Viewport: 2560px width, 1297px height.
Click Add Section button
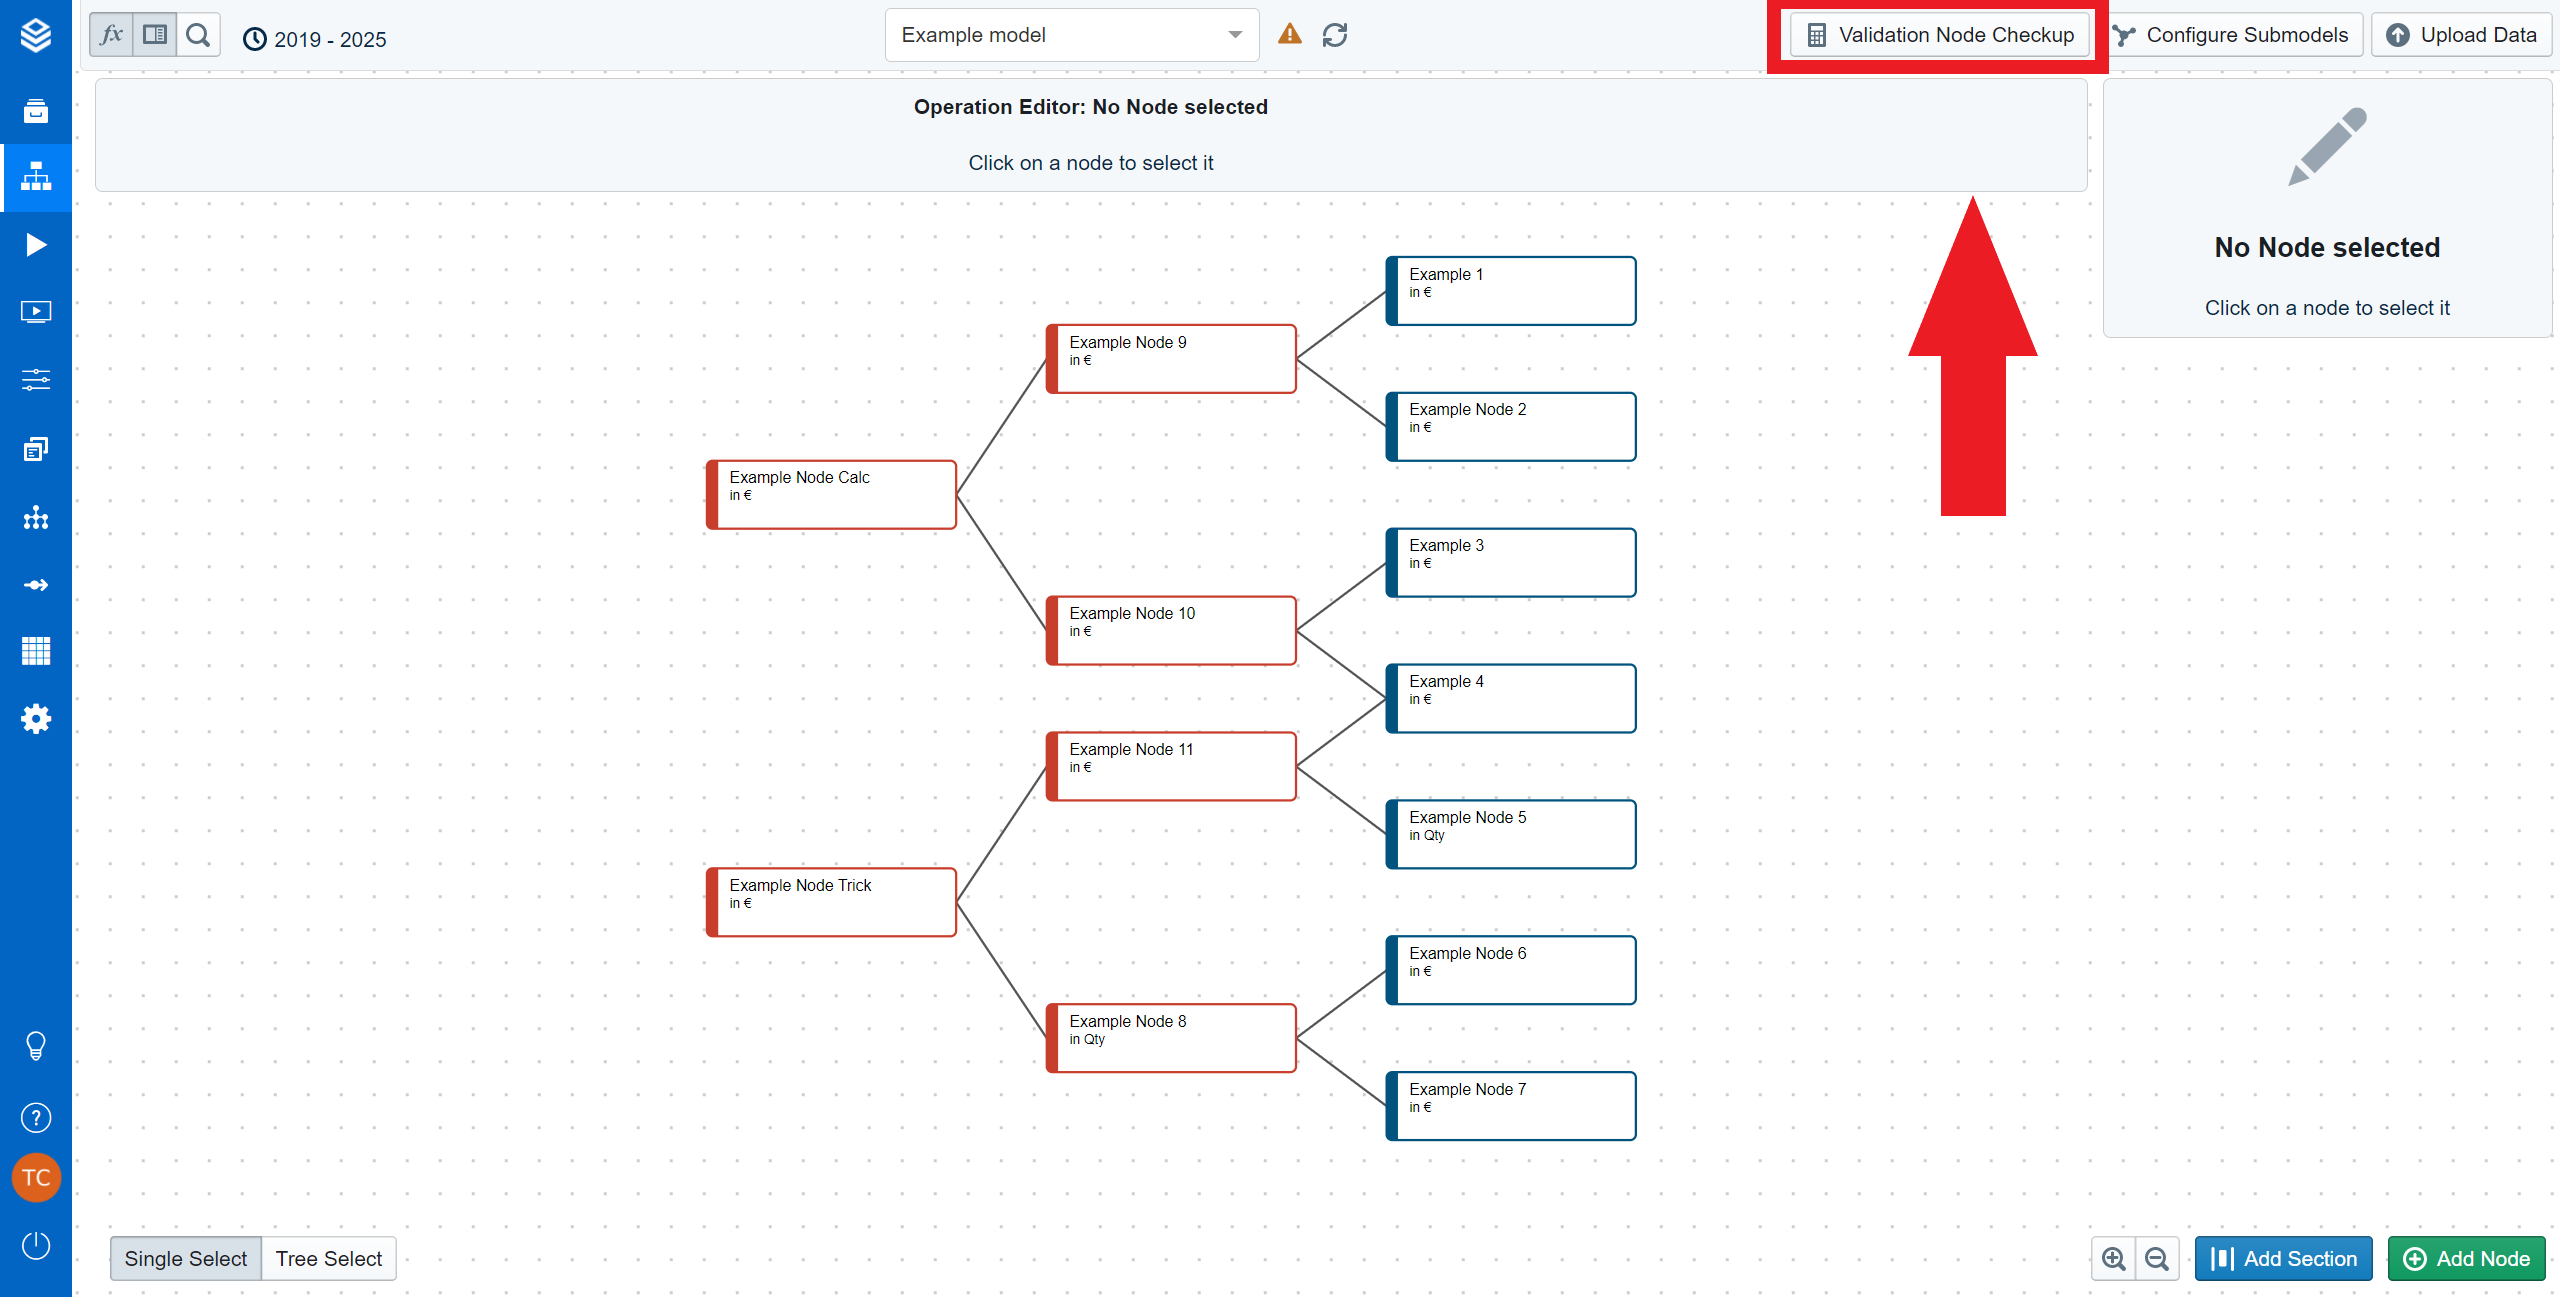(x=2283, y=1258)
